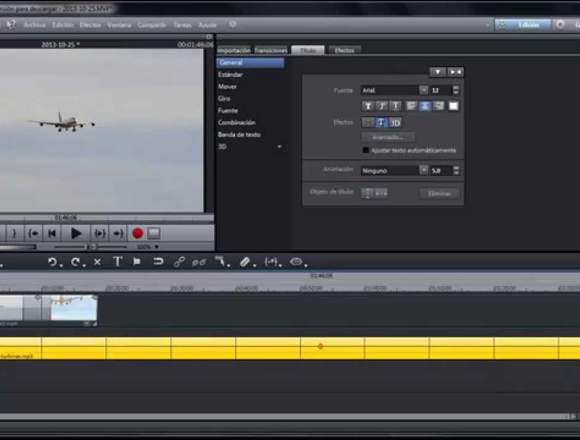Click the bracketed range tool icon

coord(271,262)
